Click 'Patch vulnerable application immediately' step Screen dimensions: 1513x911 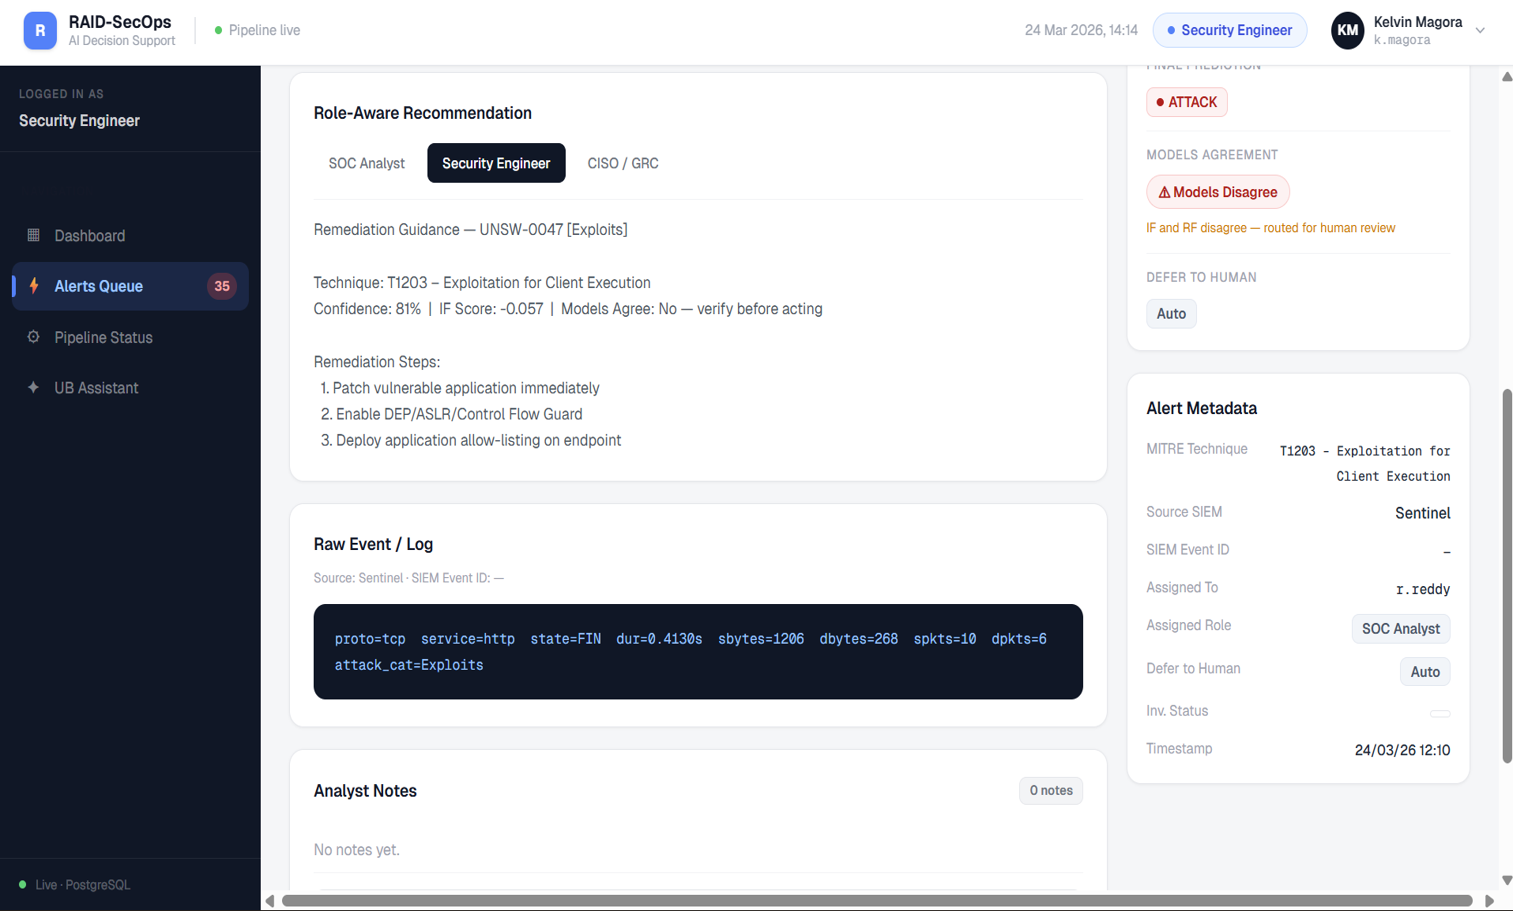(460, 388)
